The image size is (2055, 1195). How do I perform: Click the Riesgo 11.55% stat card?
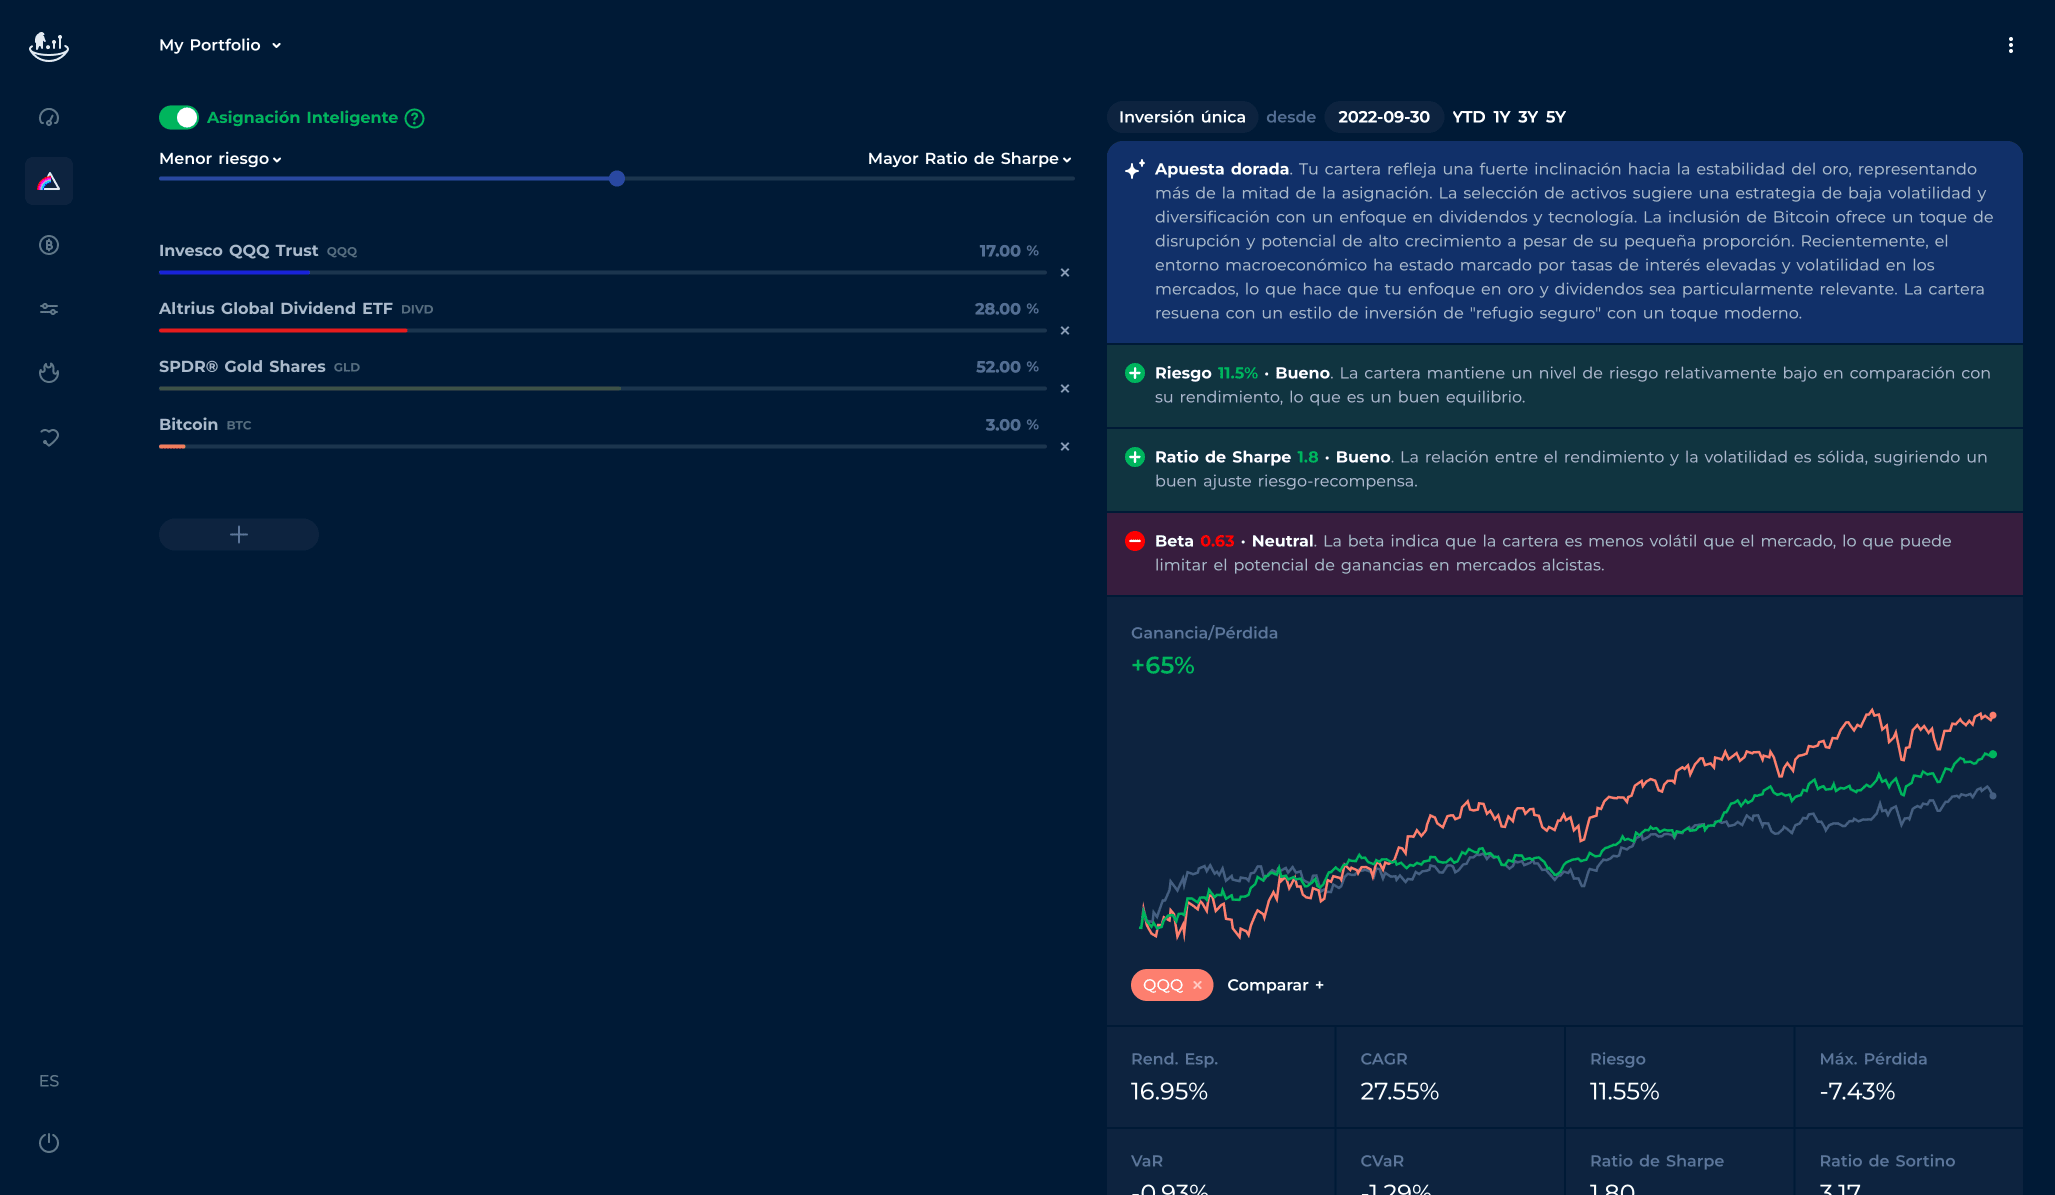coord(1679,1077)
